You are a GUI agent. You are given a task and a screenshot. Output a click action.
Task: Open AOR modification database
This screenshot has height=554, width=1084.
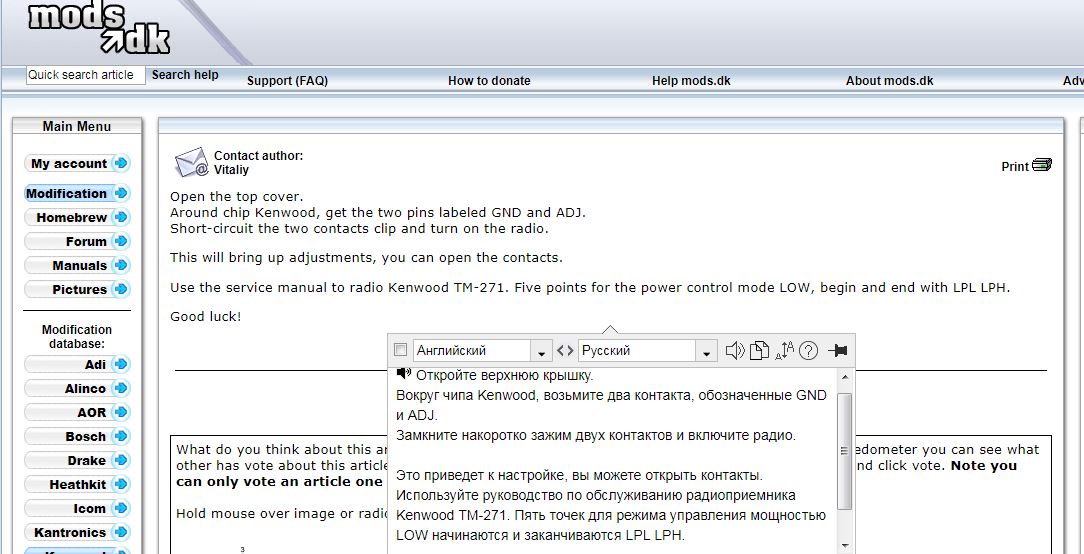pos(77,412)
